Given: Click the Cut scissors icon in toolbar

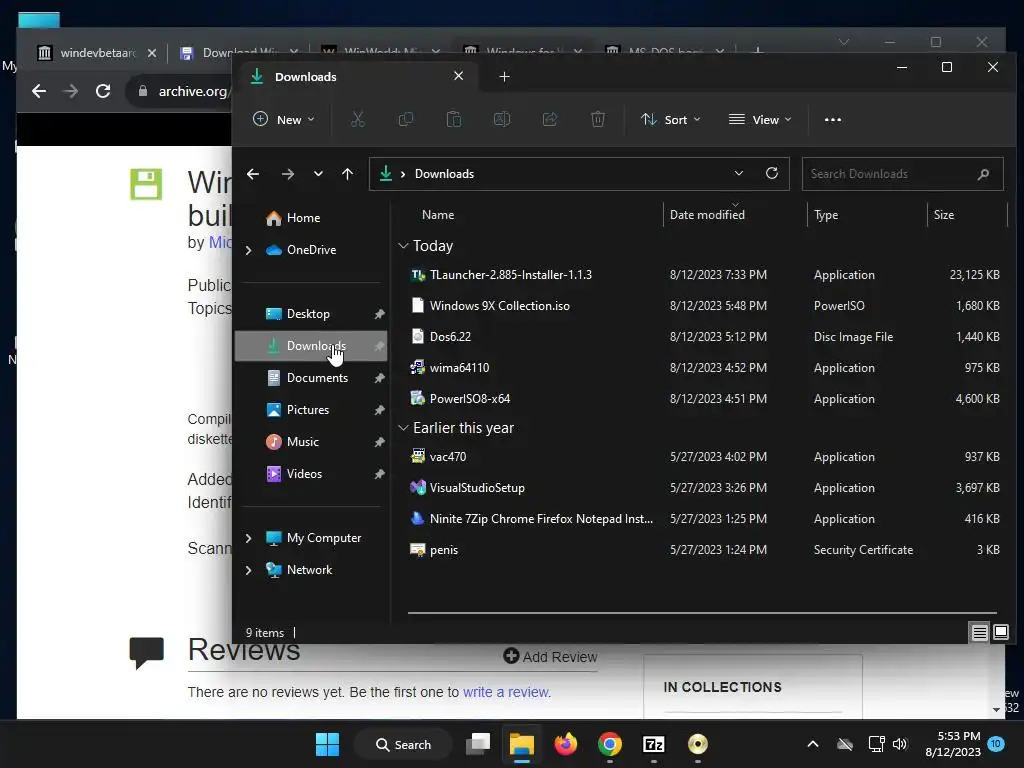Looking at the screenshot, I should click(x=357, y=120).
